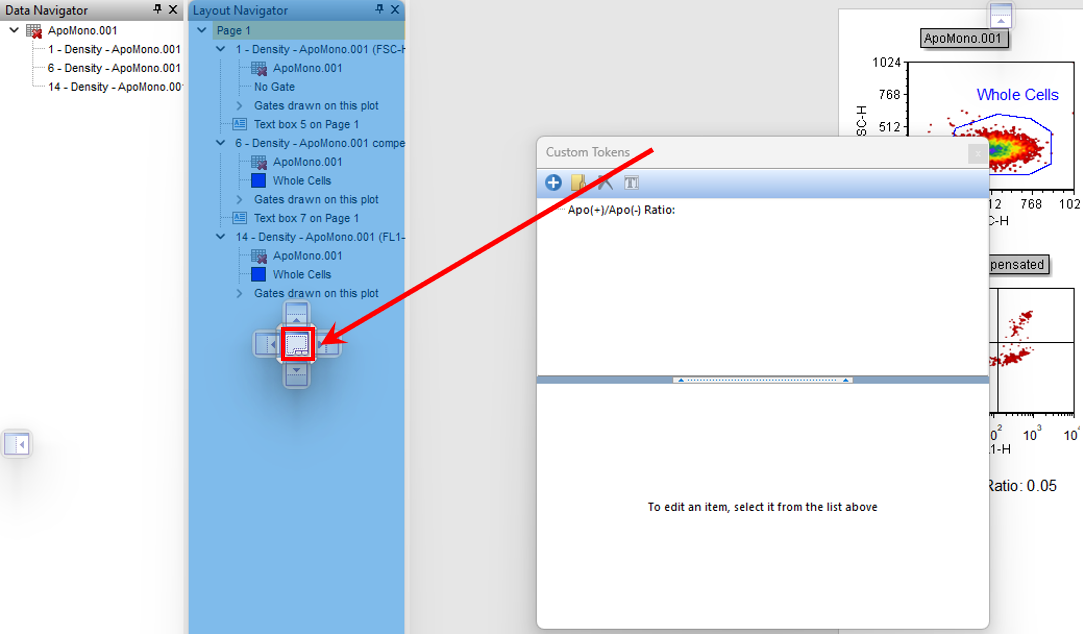Viewport: 1083px width, 634px height.
Task: Select Whole Cells gate under plot 14
Action: click(302, 275)
